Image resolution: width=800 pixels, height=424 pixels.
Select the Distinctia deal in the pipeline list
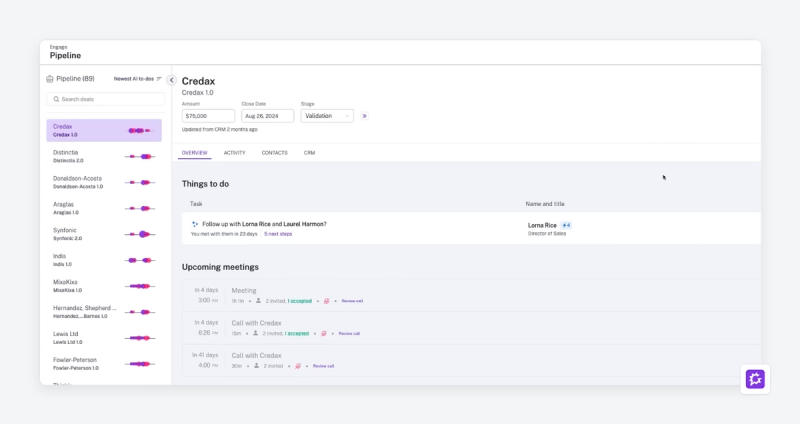pyautogui.click(x=104, y=156)
